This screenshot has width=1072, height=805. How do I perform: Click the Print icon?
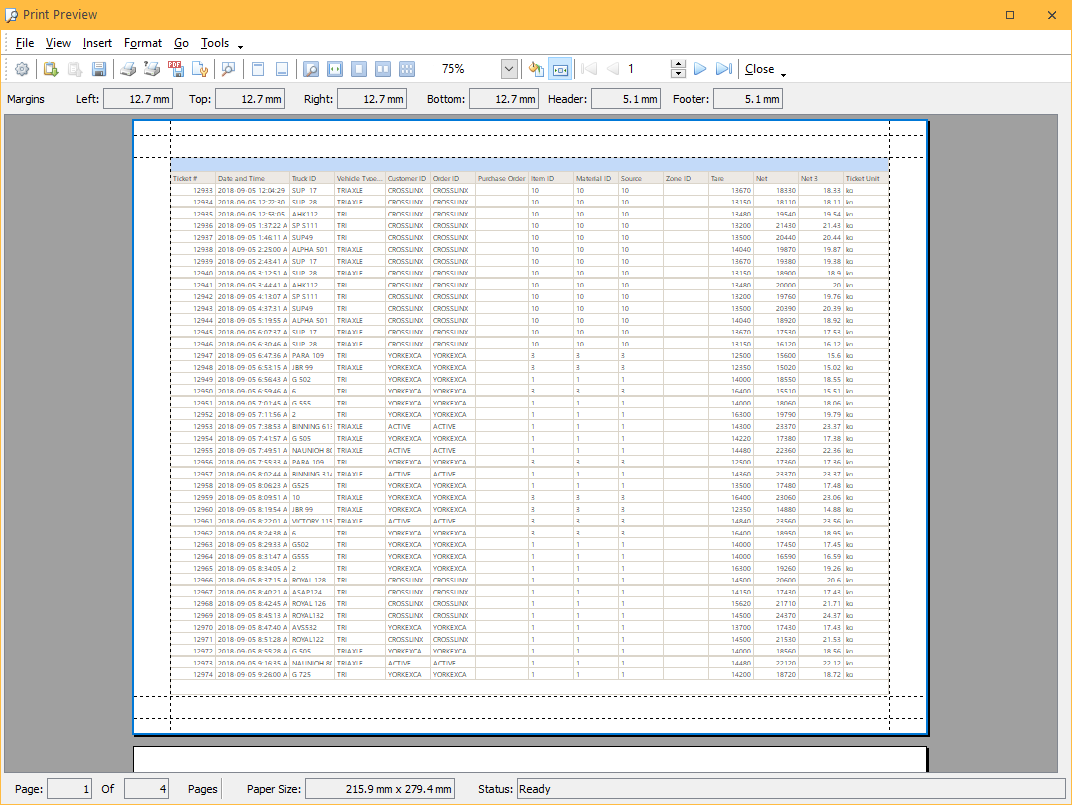point(128,69)
